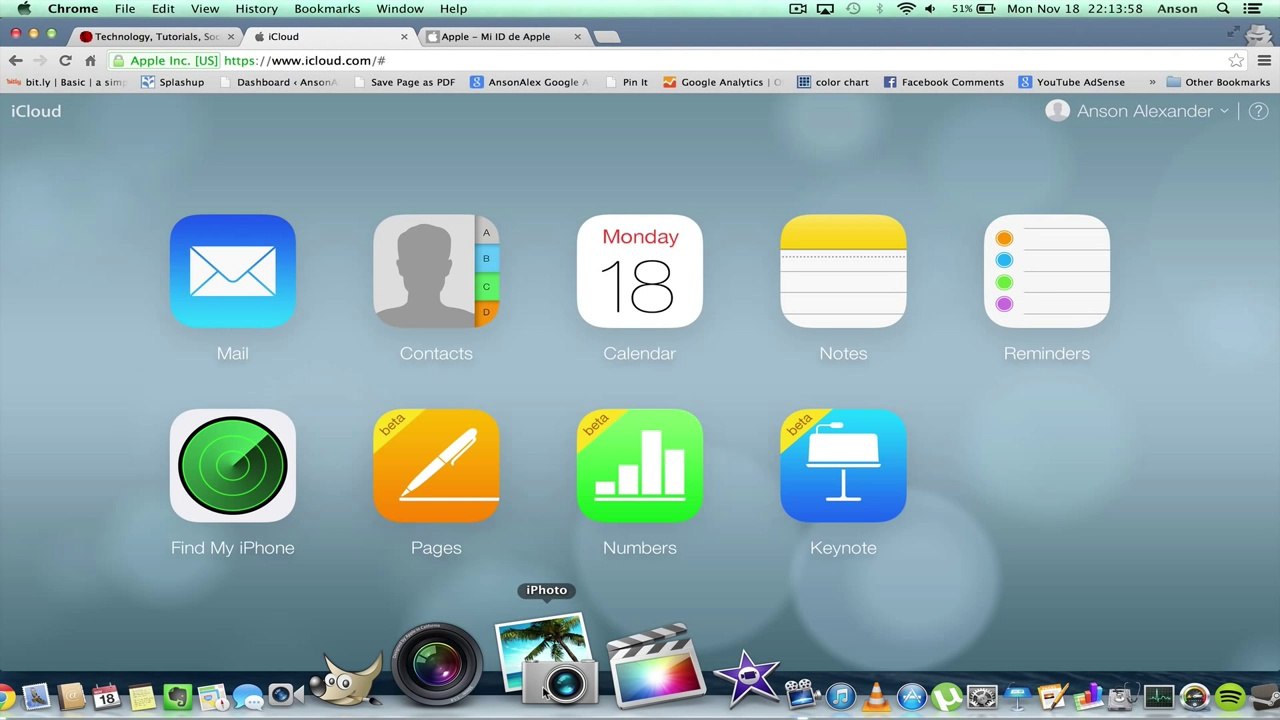This screenshot has height=720, width=1280.
Task: Open the battery status menu at 51%
Action: (x=975, y=9)
